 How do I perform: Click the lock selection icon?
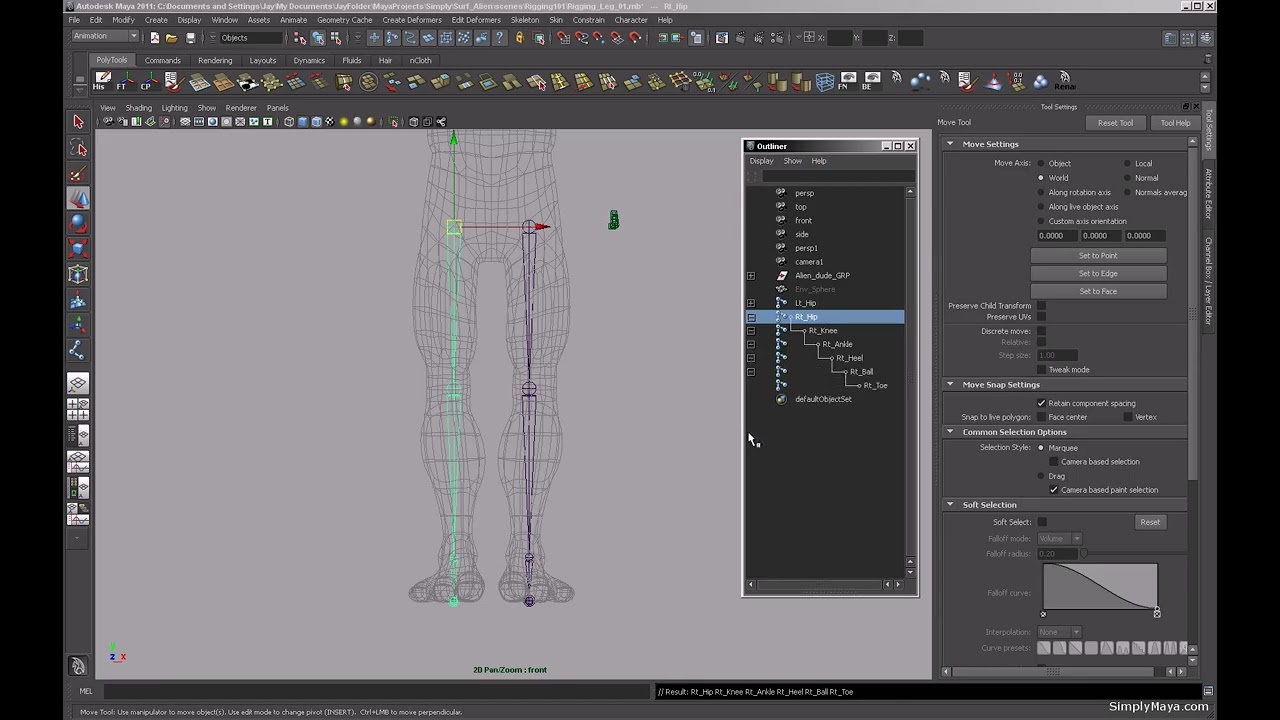(519, 38)
